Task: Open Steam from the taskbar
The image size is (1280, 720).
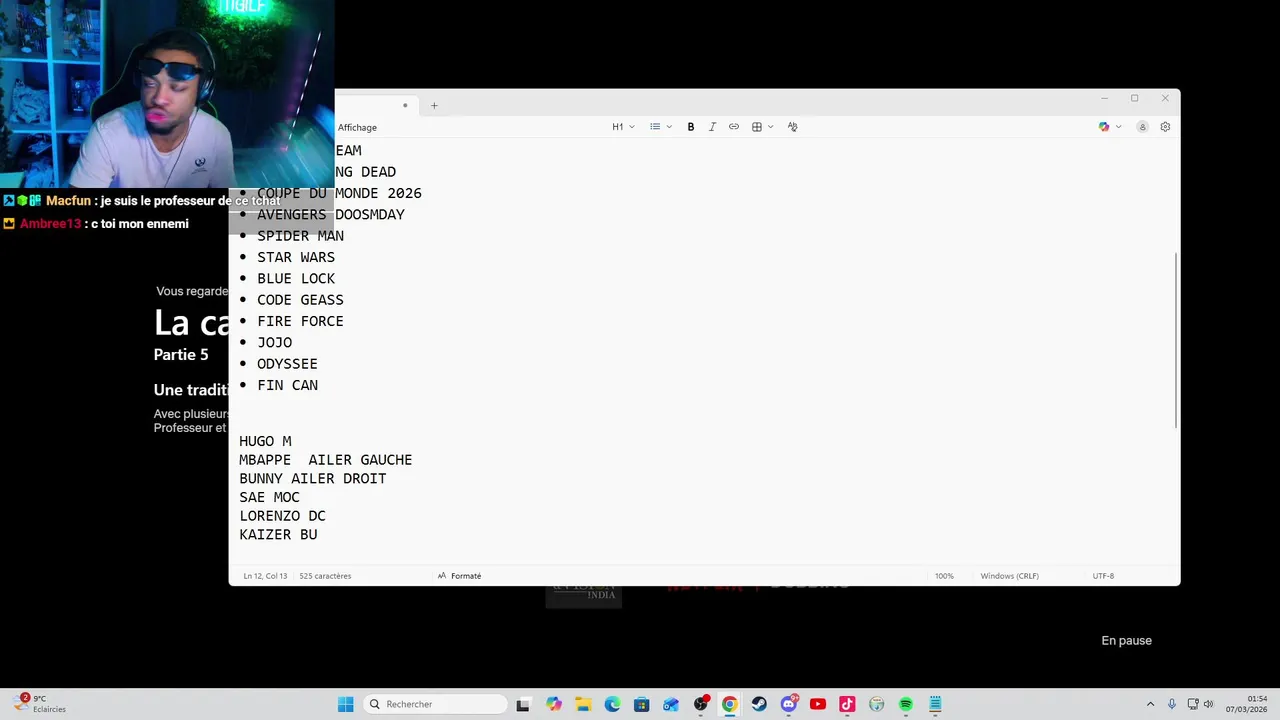Action: click(759, 704)
